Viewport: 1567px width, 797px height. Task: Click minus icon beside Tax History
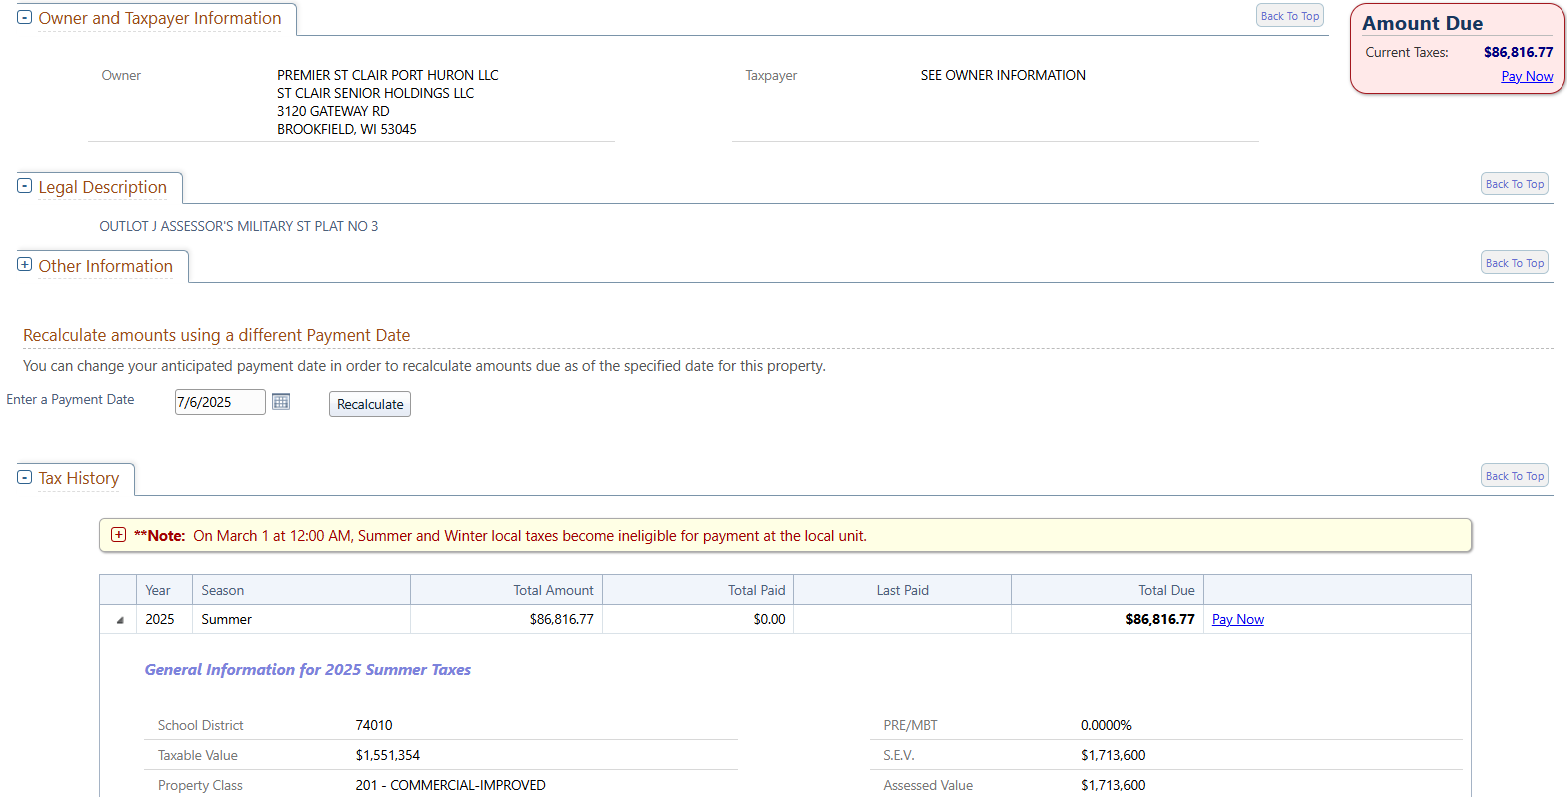[x=25, y=477]
